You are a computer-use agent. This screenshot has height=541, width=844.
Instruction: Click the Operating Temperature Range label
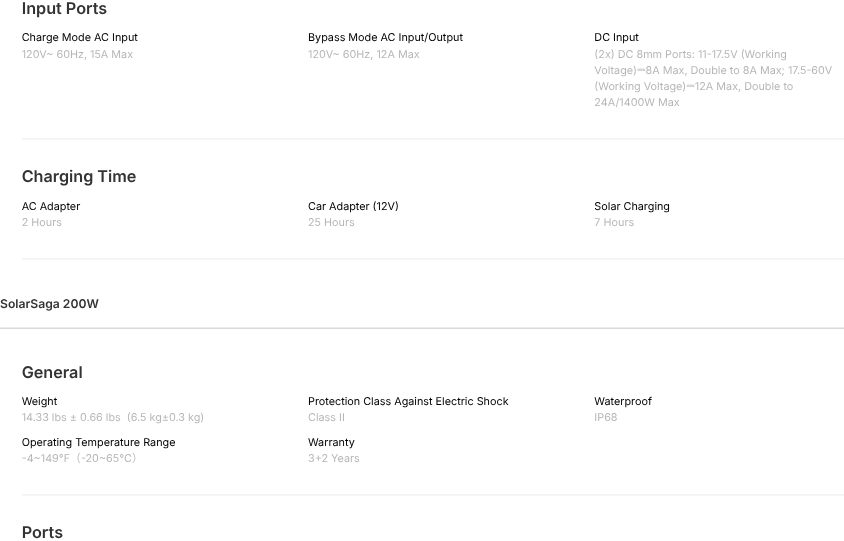point(98,442)
